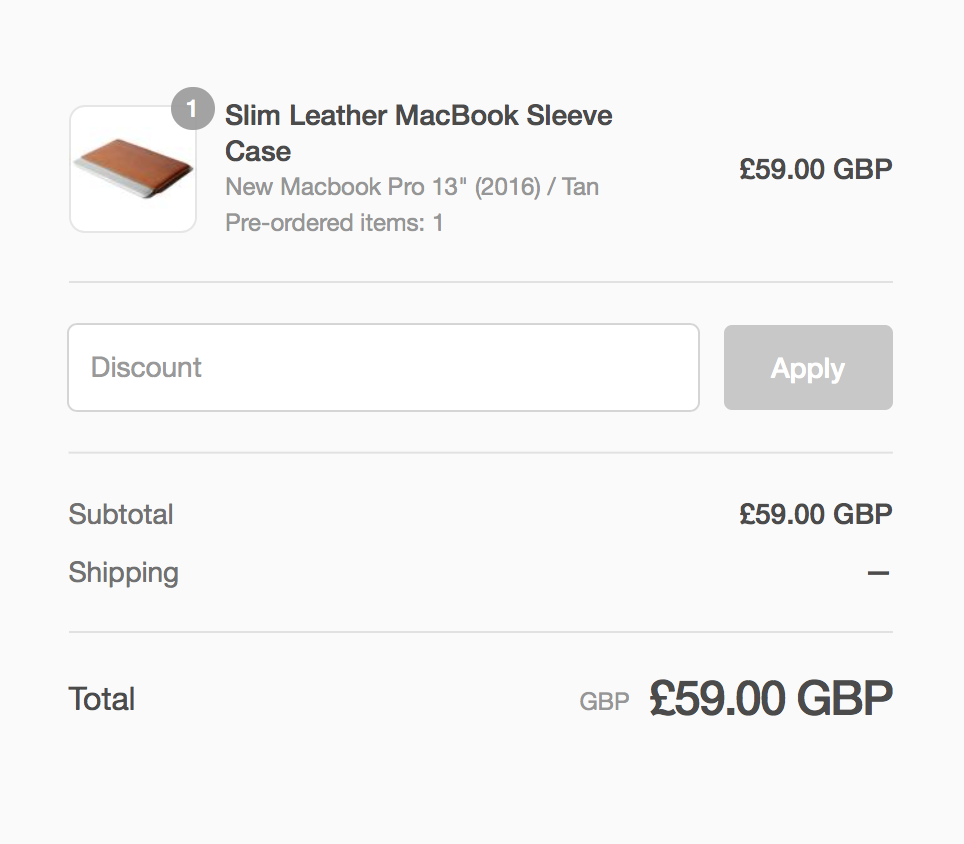This screenshot has height=844, width=964.
Task: Click the Total label
Action: point(102,699)
